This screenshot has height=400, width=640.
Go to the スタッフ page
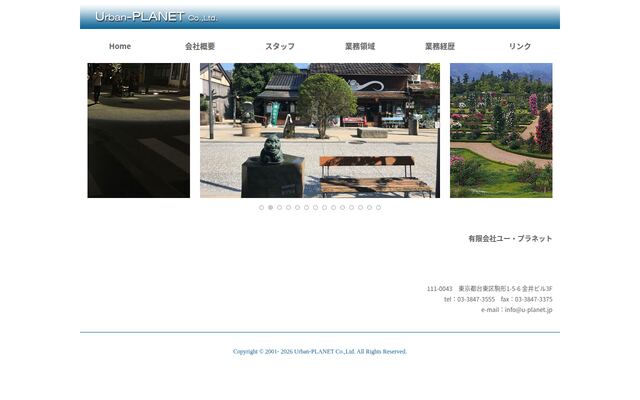tap(280, 46)
